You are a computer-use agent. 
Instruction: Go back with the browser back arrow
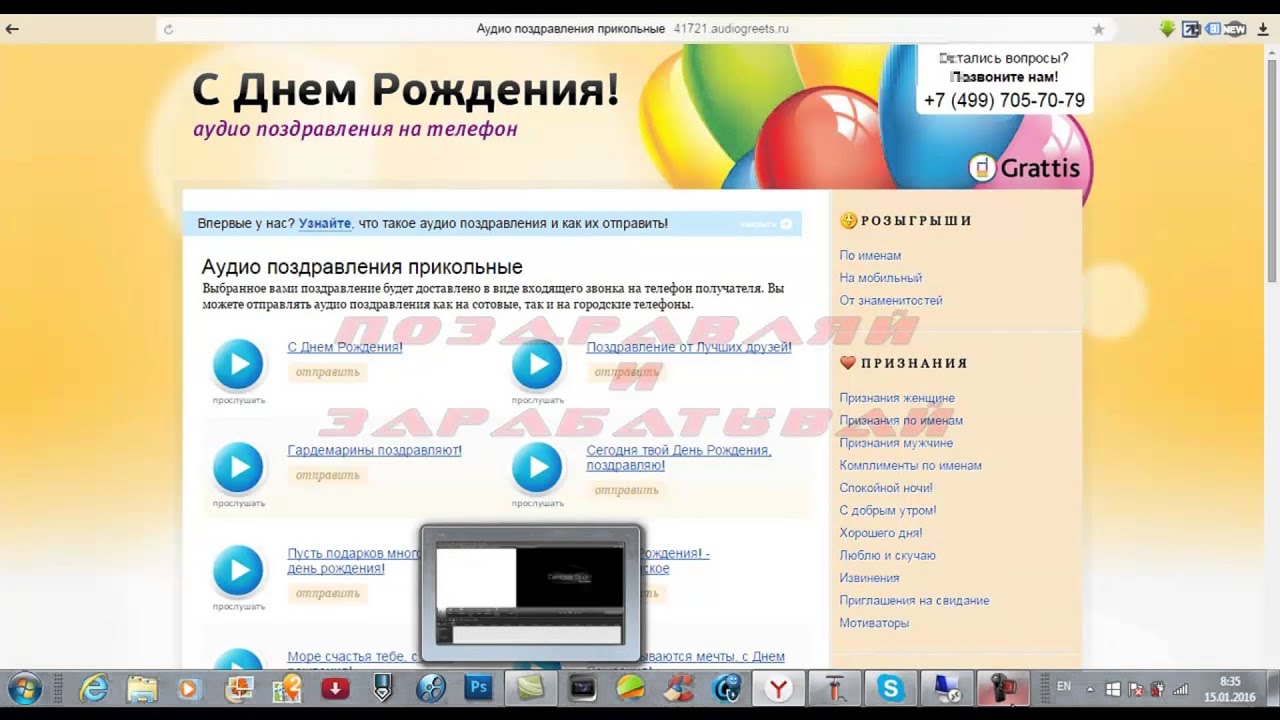pyautogui.click(x=12, y=29)
